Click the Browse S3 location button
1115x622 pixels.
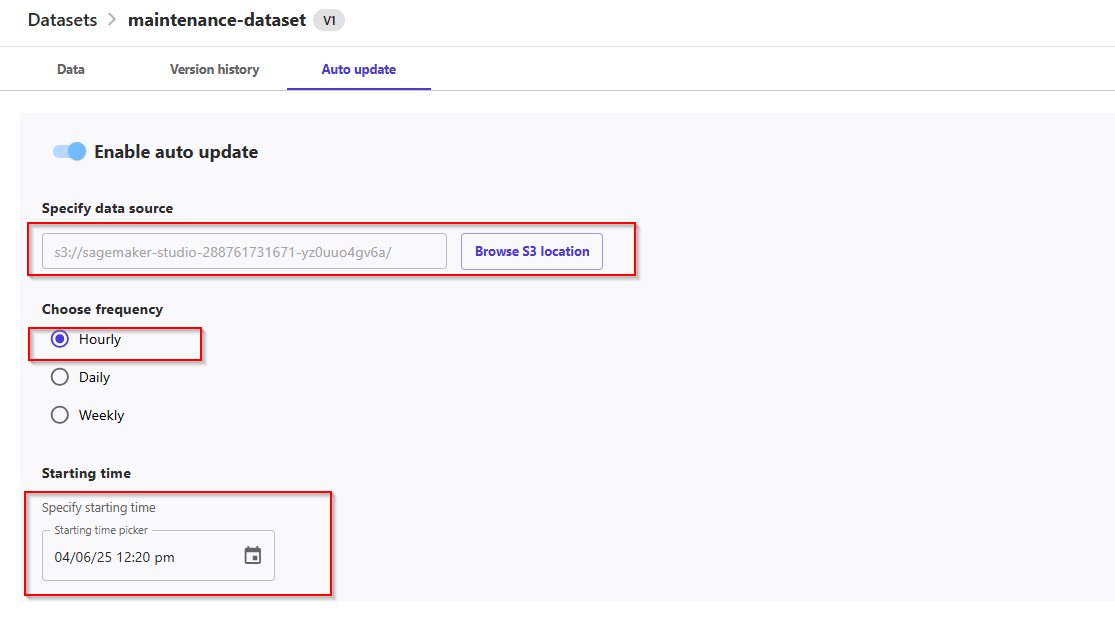point(532,252)
